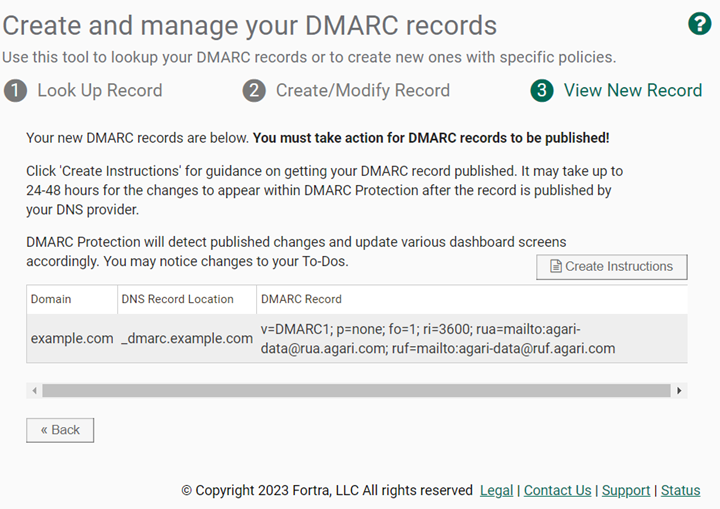Viewport: 720px width, 509px height.
Task: Click the DMARC Record column header
Action: click(472, 299)
